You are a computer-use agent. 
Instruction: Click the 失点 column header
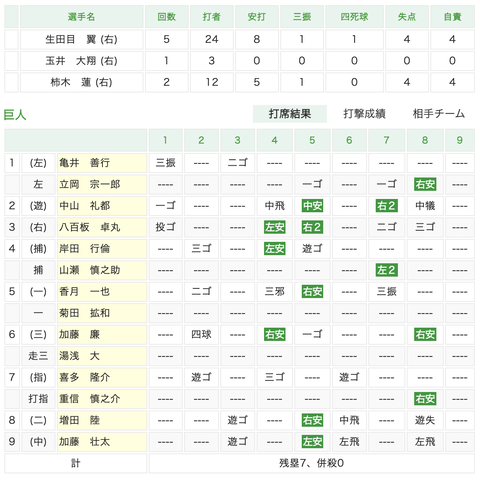tap(407, 17)
